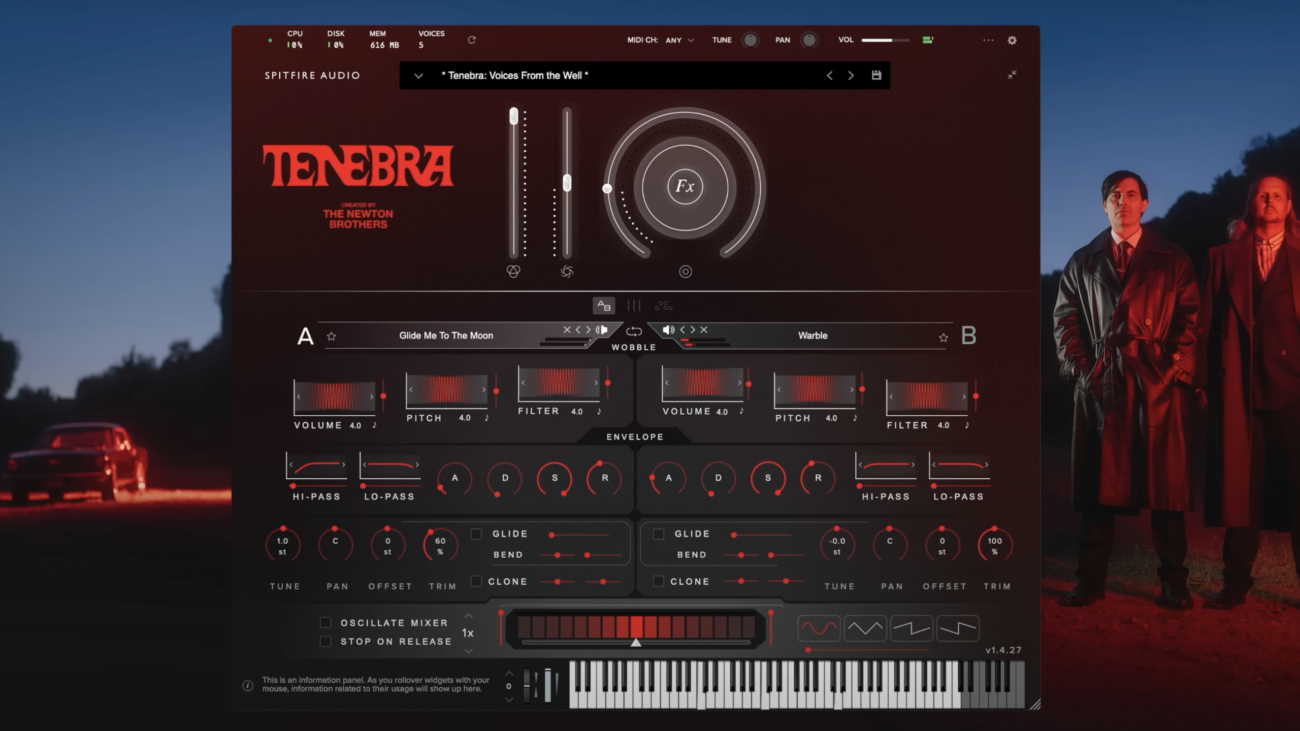Viewport: 1300px width, 731px height.
Task: Lower keyboard octave with the down arrow
Action: tap(509, 699)
